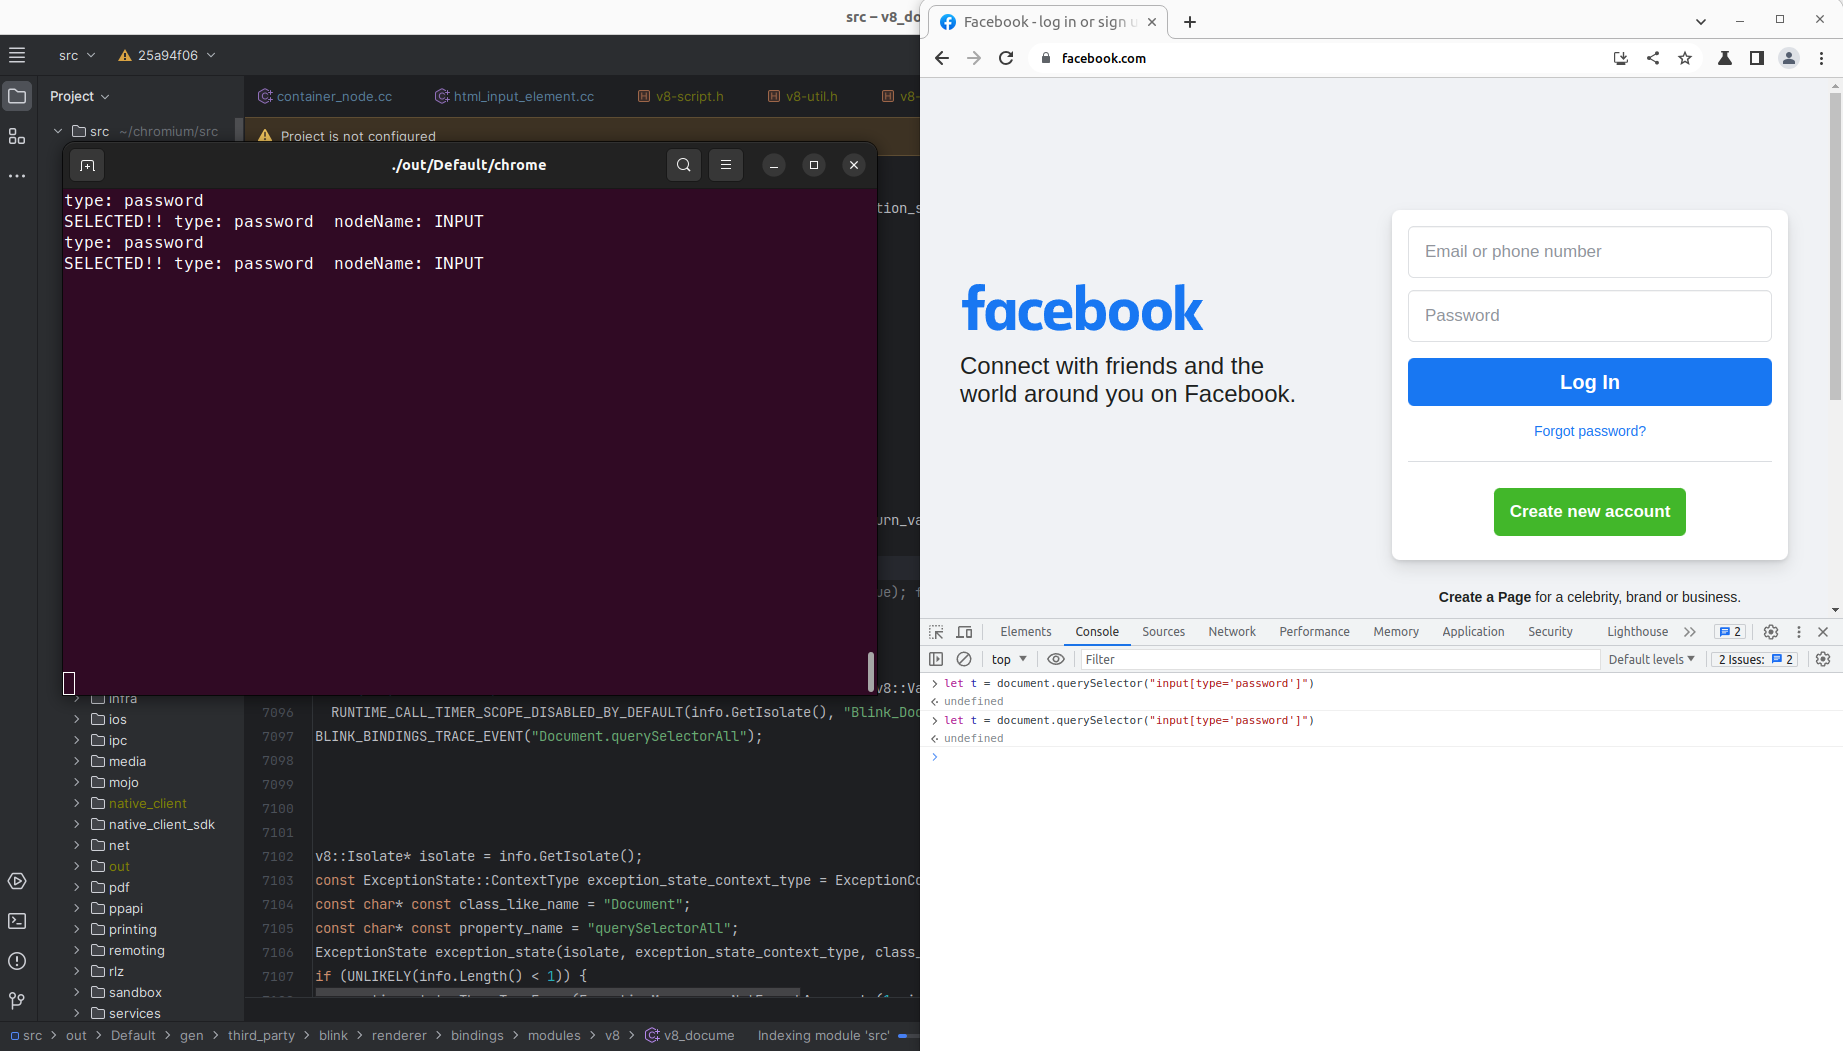This screenshot has width=1843, height=1051.
Task: Click the new tab icon in terminal window
Action: (87, 165)
